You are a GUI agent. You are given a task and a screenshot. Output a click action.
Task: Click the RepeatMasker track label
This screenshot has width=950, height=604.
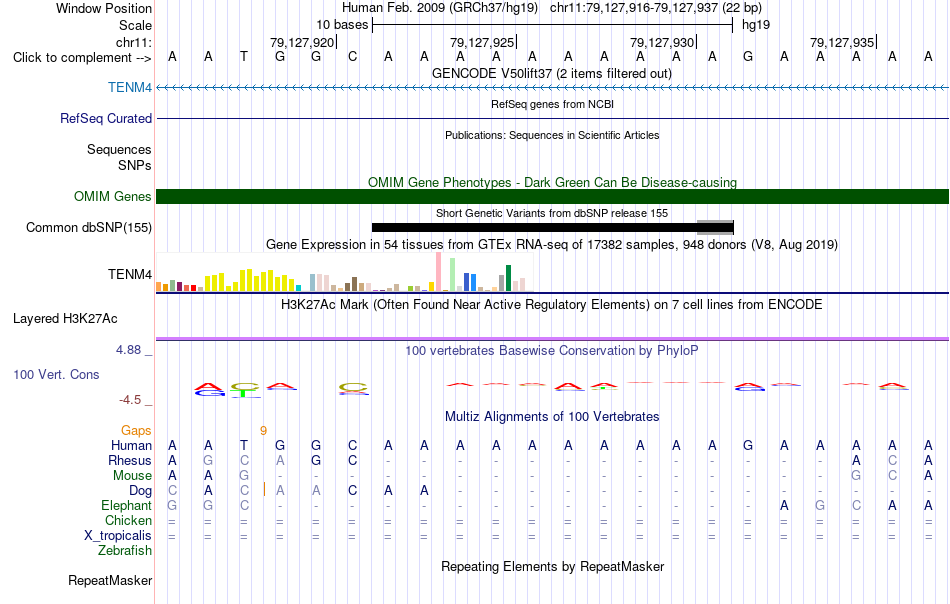pyautogui.click(x=110, y=580)
